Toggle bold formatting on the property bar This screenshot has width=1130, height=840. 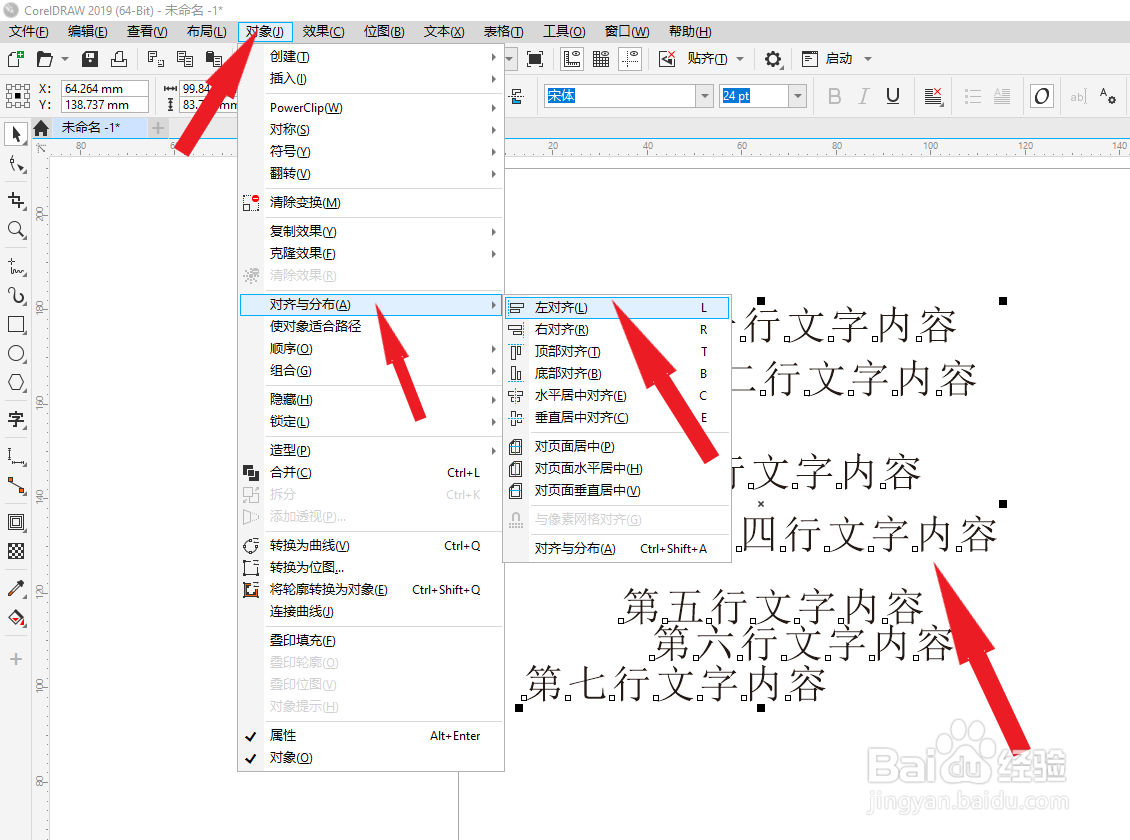[x=834, y=95]
